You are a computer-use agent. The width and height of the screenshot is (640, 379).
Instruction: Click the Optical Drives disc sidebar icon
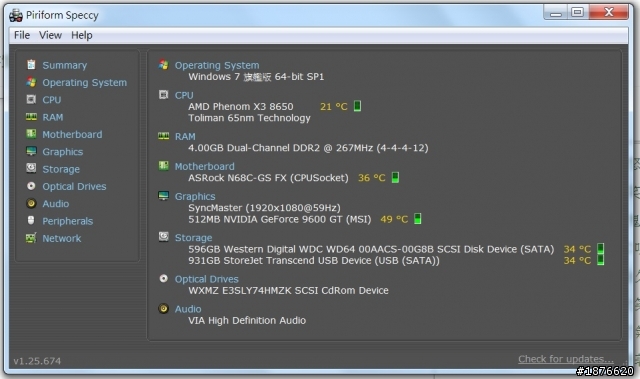[31, 186]
